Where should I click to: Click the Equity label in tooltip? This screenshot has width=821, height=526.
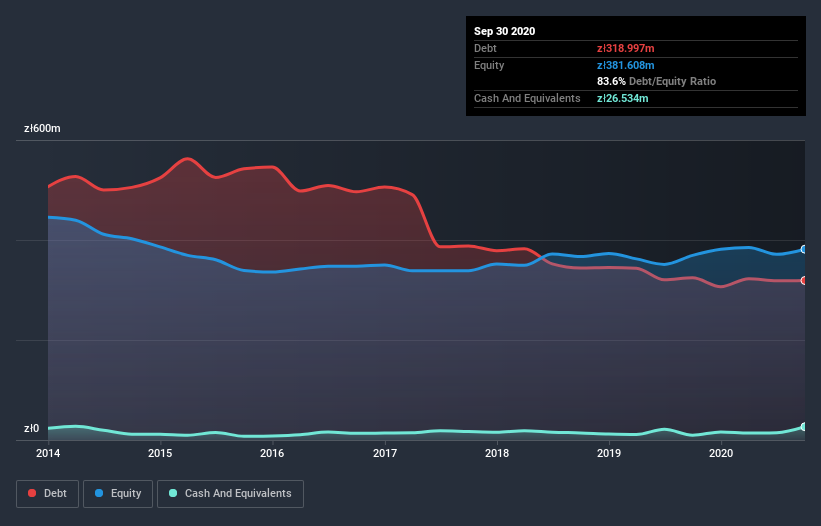coord(489,65)
